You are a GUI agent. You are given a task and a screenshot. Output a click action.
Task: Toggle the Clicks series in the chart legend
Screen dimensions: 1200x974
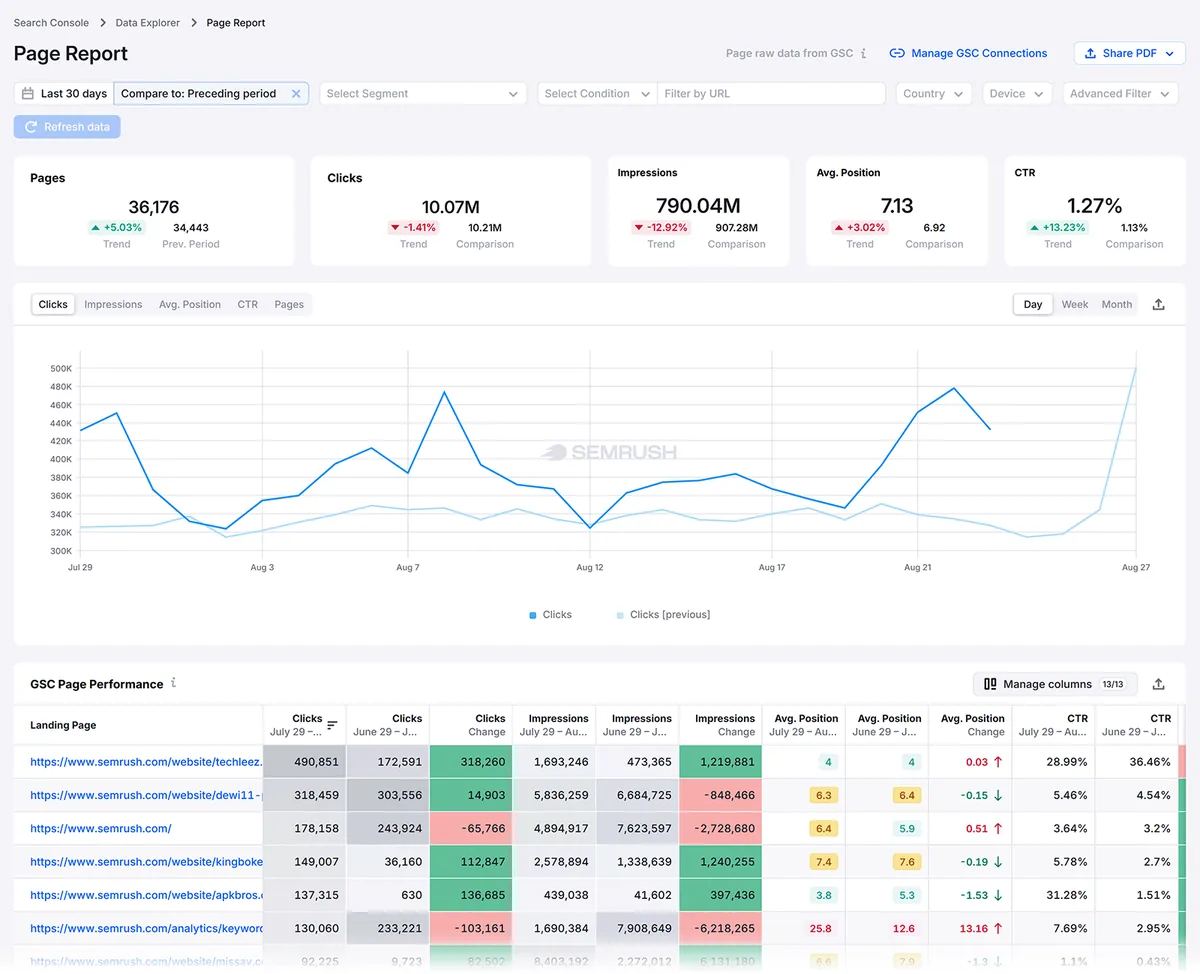(x=550, y=615)
